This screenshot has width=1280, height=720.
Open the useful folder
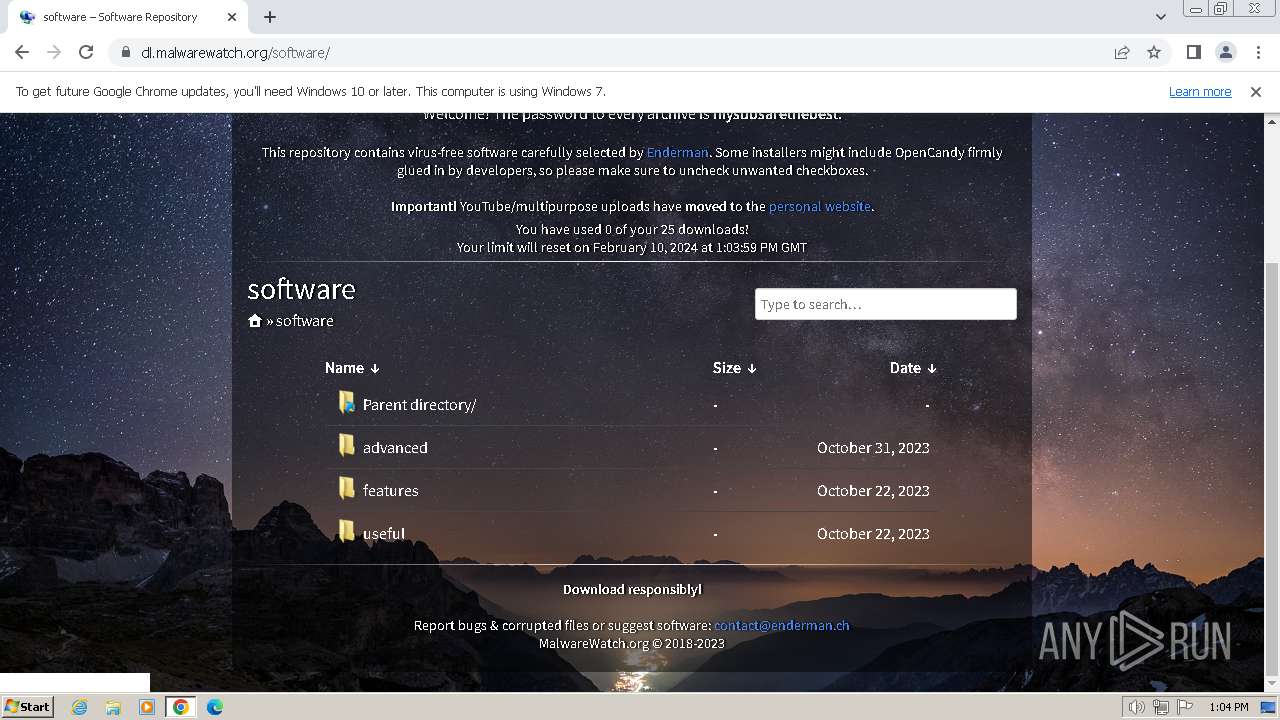384,534
